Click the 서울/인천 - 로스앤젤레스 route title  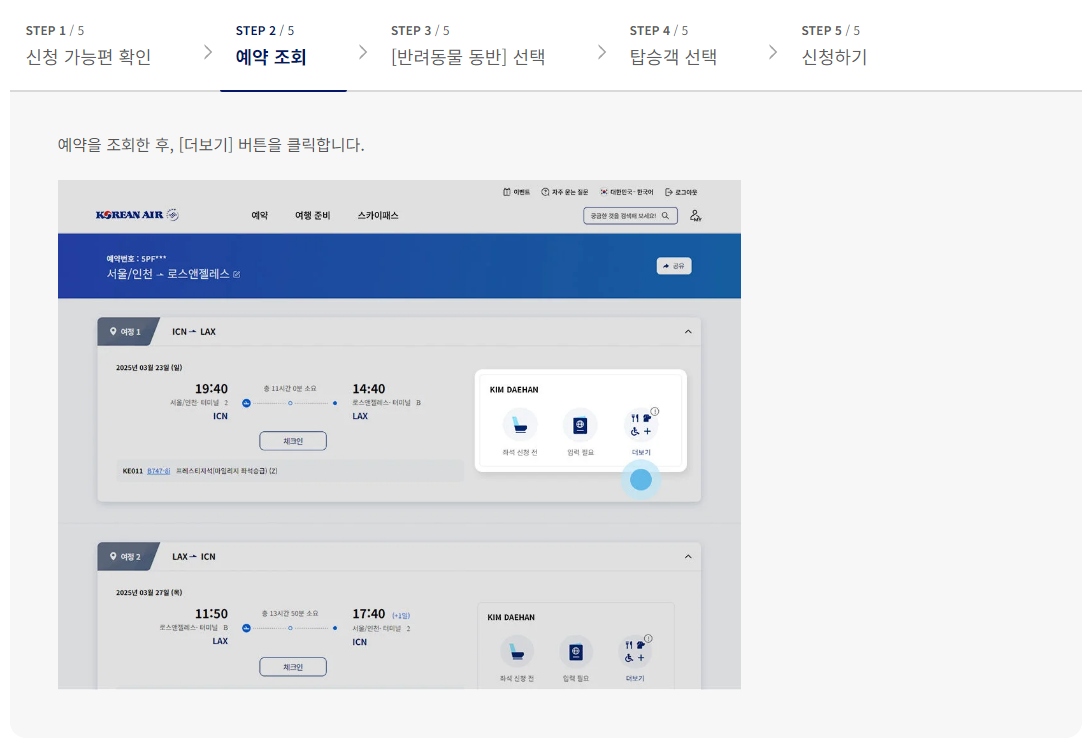click(168, 274)
